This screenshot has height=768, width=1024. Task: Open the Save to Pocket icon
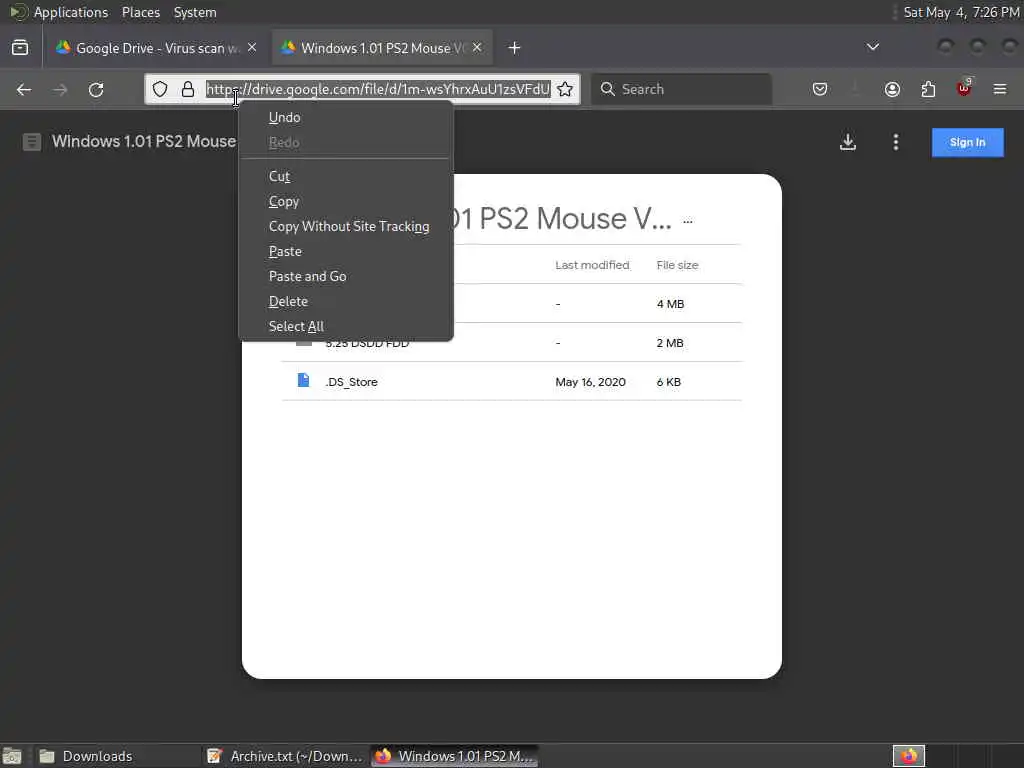click(x=820, y=89)
